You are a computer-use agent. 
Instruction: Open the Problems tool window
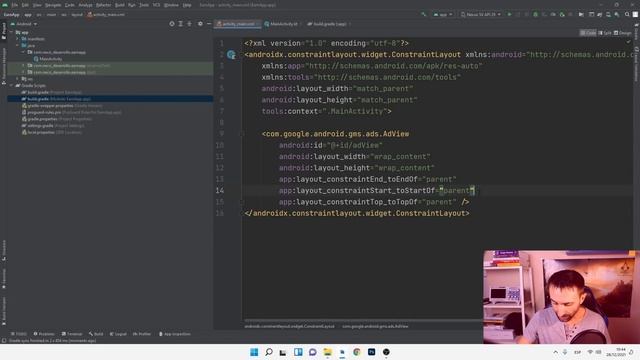pyautogui.click(x=44, y=334)
